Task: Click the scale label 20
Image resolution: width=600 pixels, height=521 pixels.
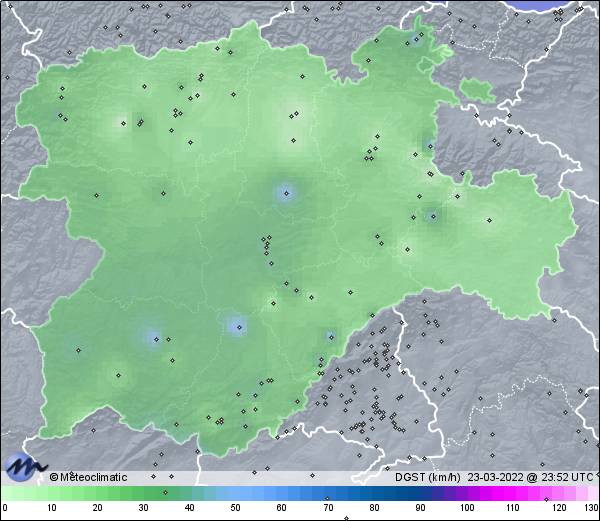Action: pos(98,508)
